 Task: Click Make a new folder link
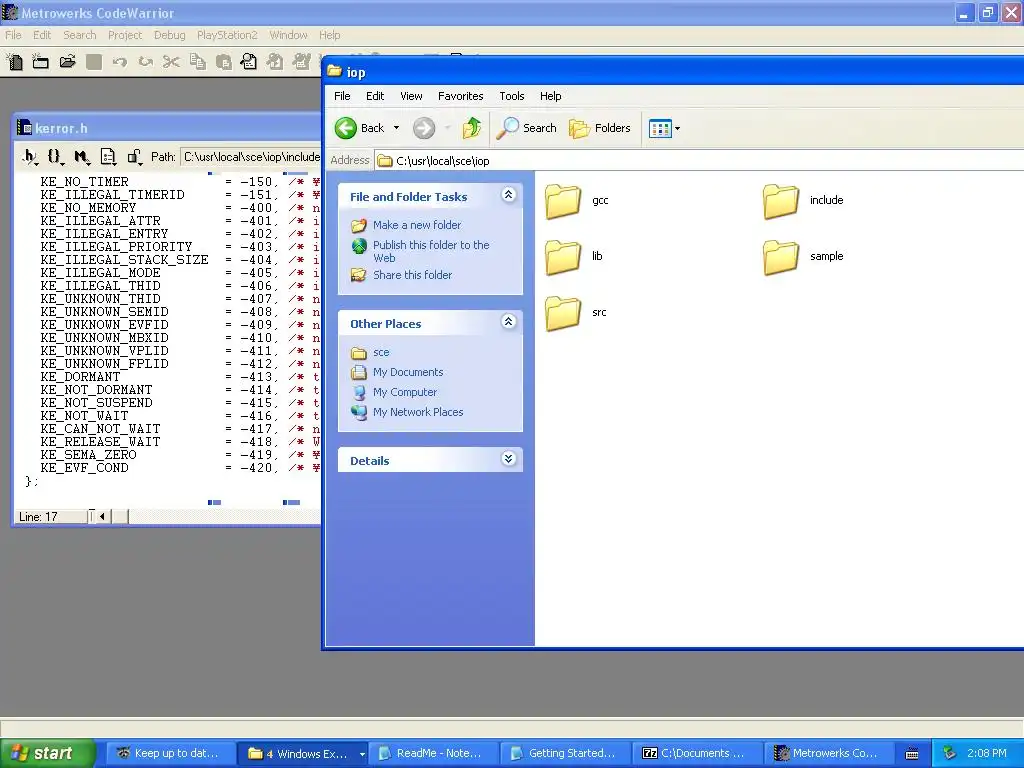417,225
